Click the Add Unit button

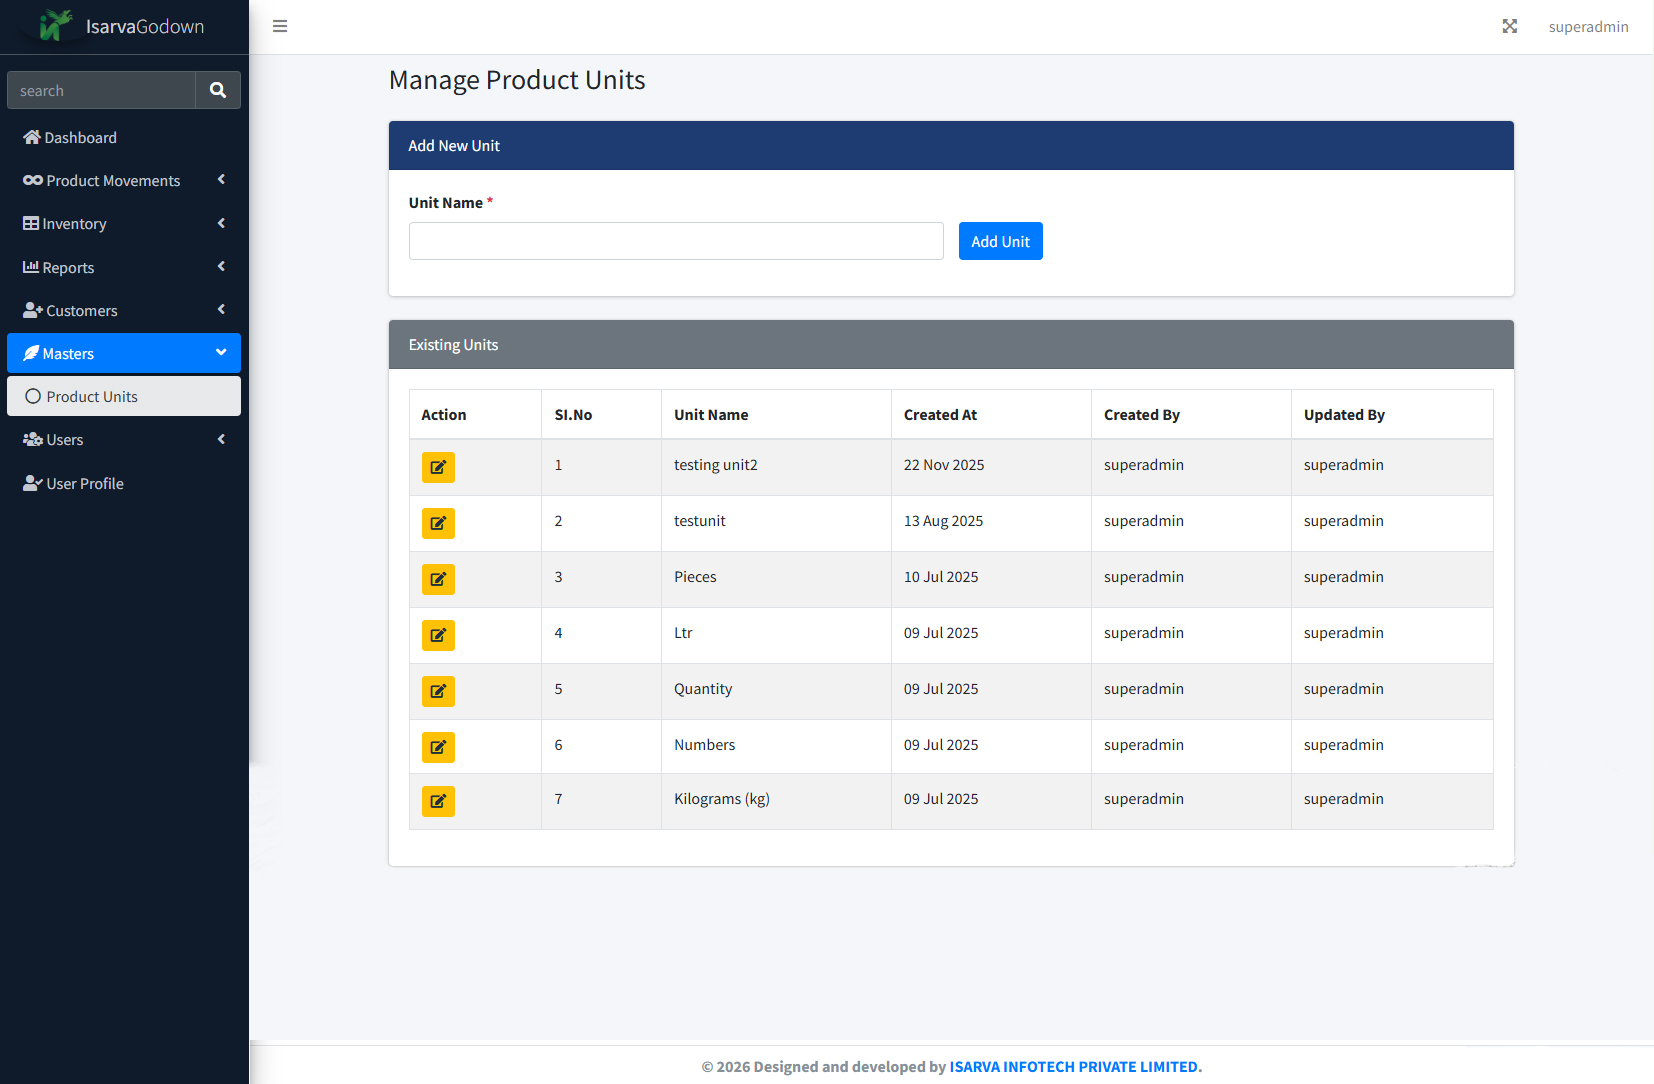point(1000,241)
